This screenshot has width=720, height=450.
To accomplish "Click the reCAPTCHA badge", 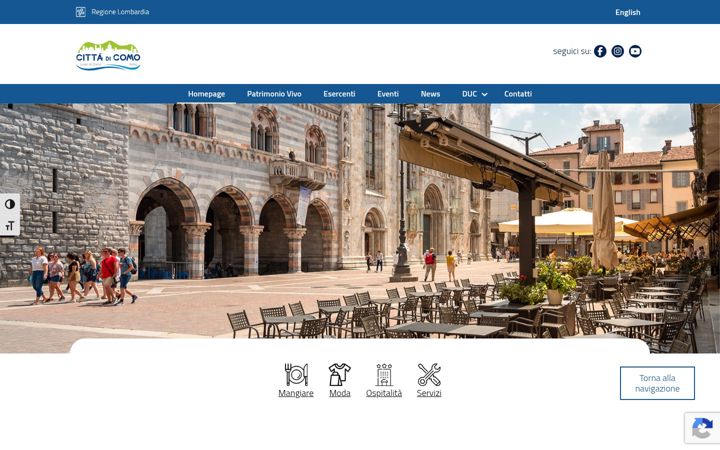I will click(x=702, y=428).
